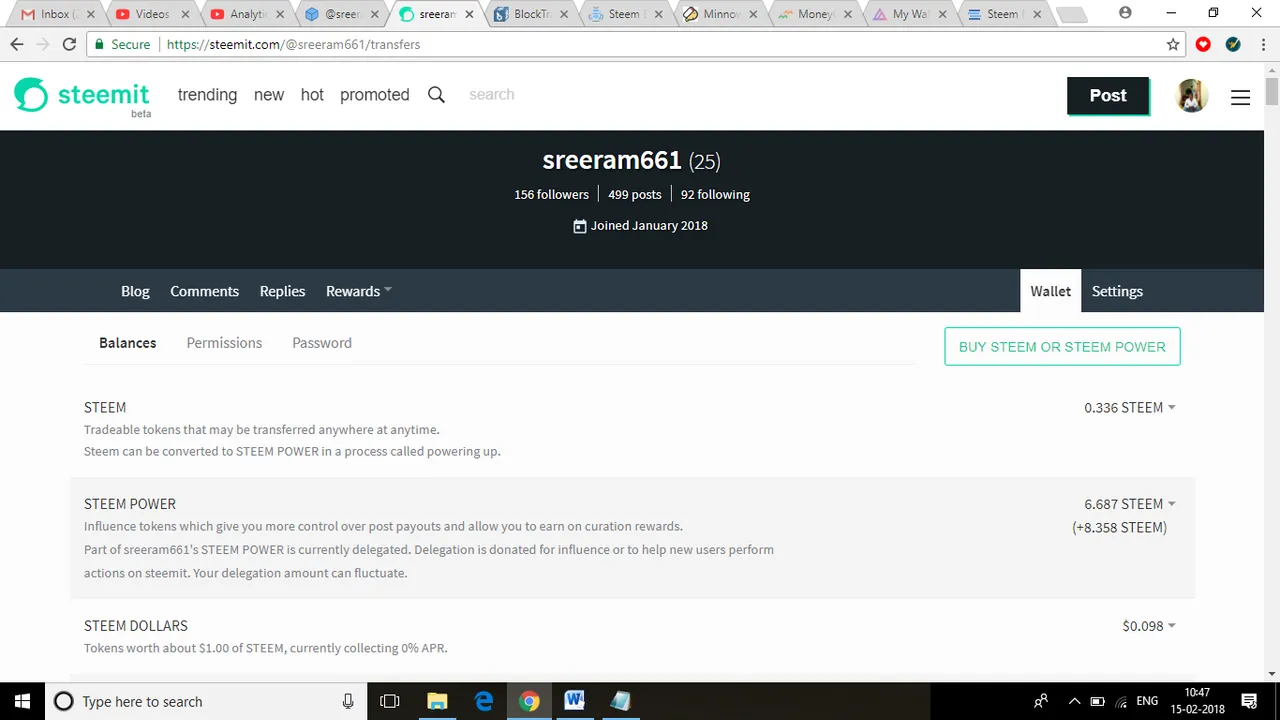Open Word from the taskbar
Image resolution: width=1280 pixels, height=720 pixels.
click(574, 701)
